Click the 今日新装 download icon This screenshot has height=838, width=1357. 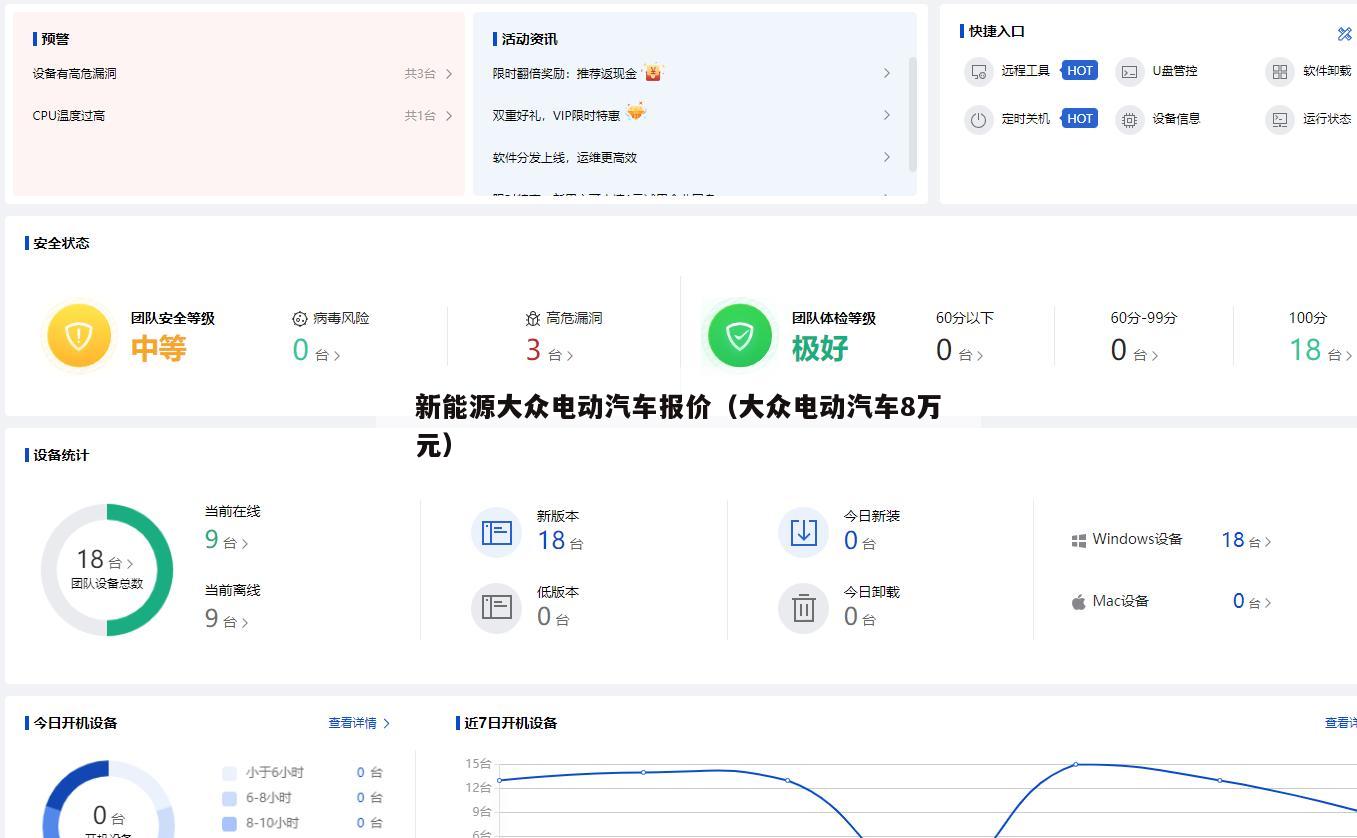coord(803,532)
